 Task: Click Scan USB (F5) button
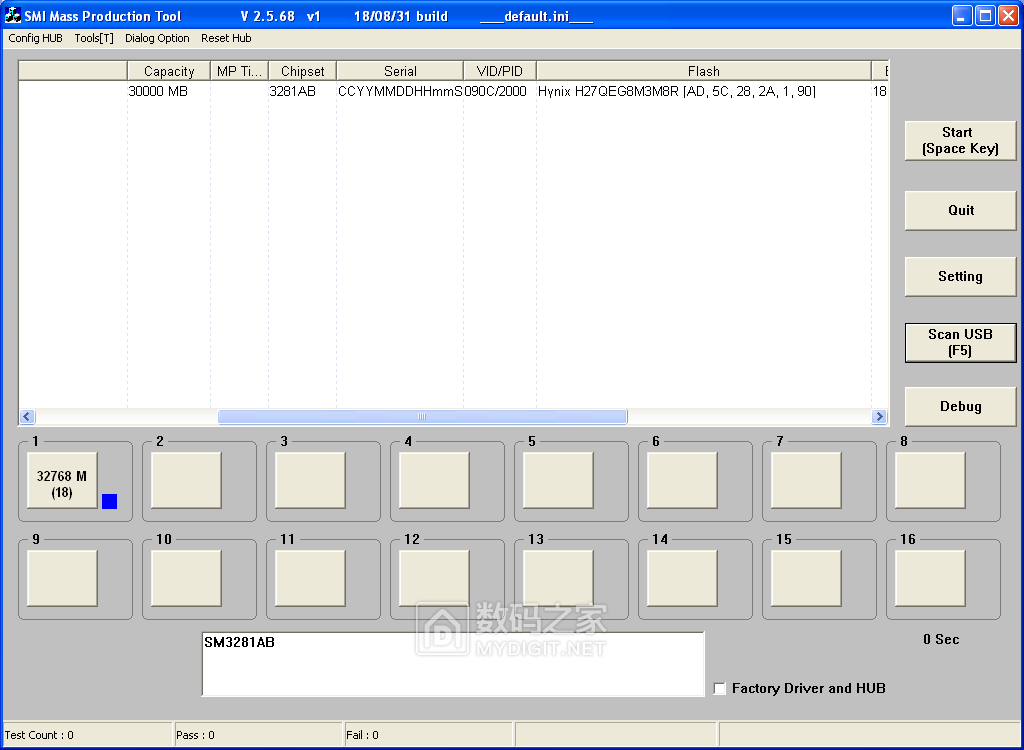[x=960, y=342]
